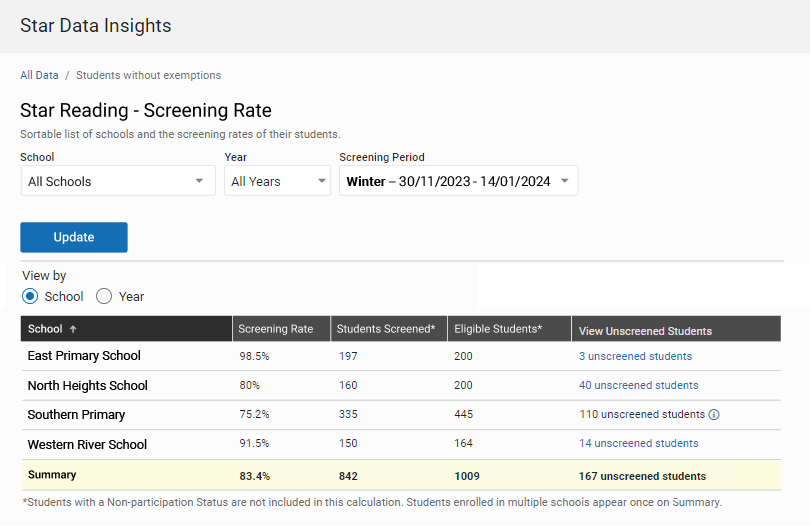This screenshot has width=810, height=528.
Task: Open 3 unscreened students link
Action: pyautogui.click(x=635, y=356)
